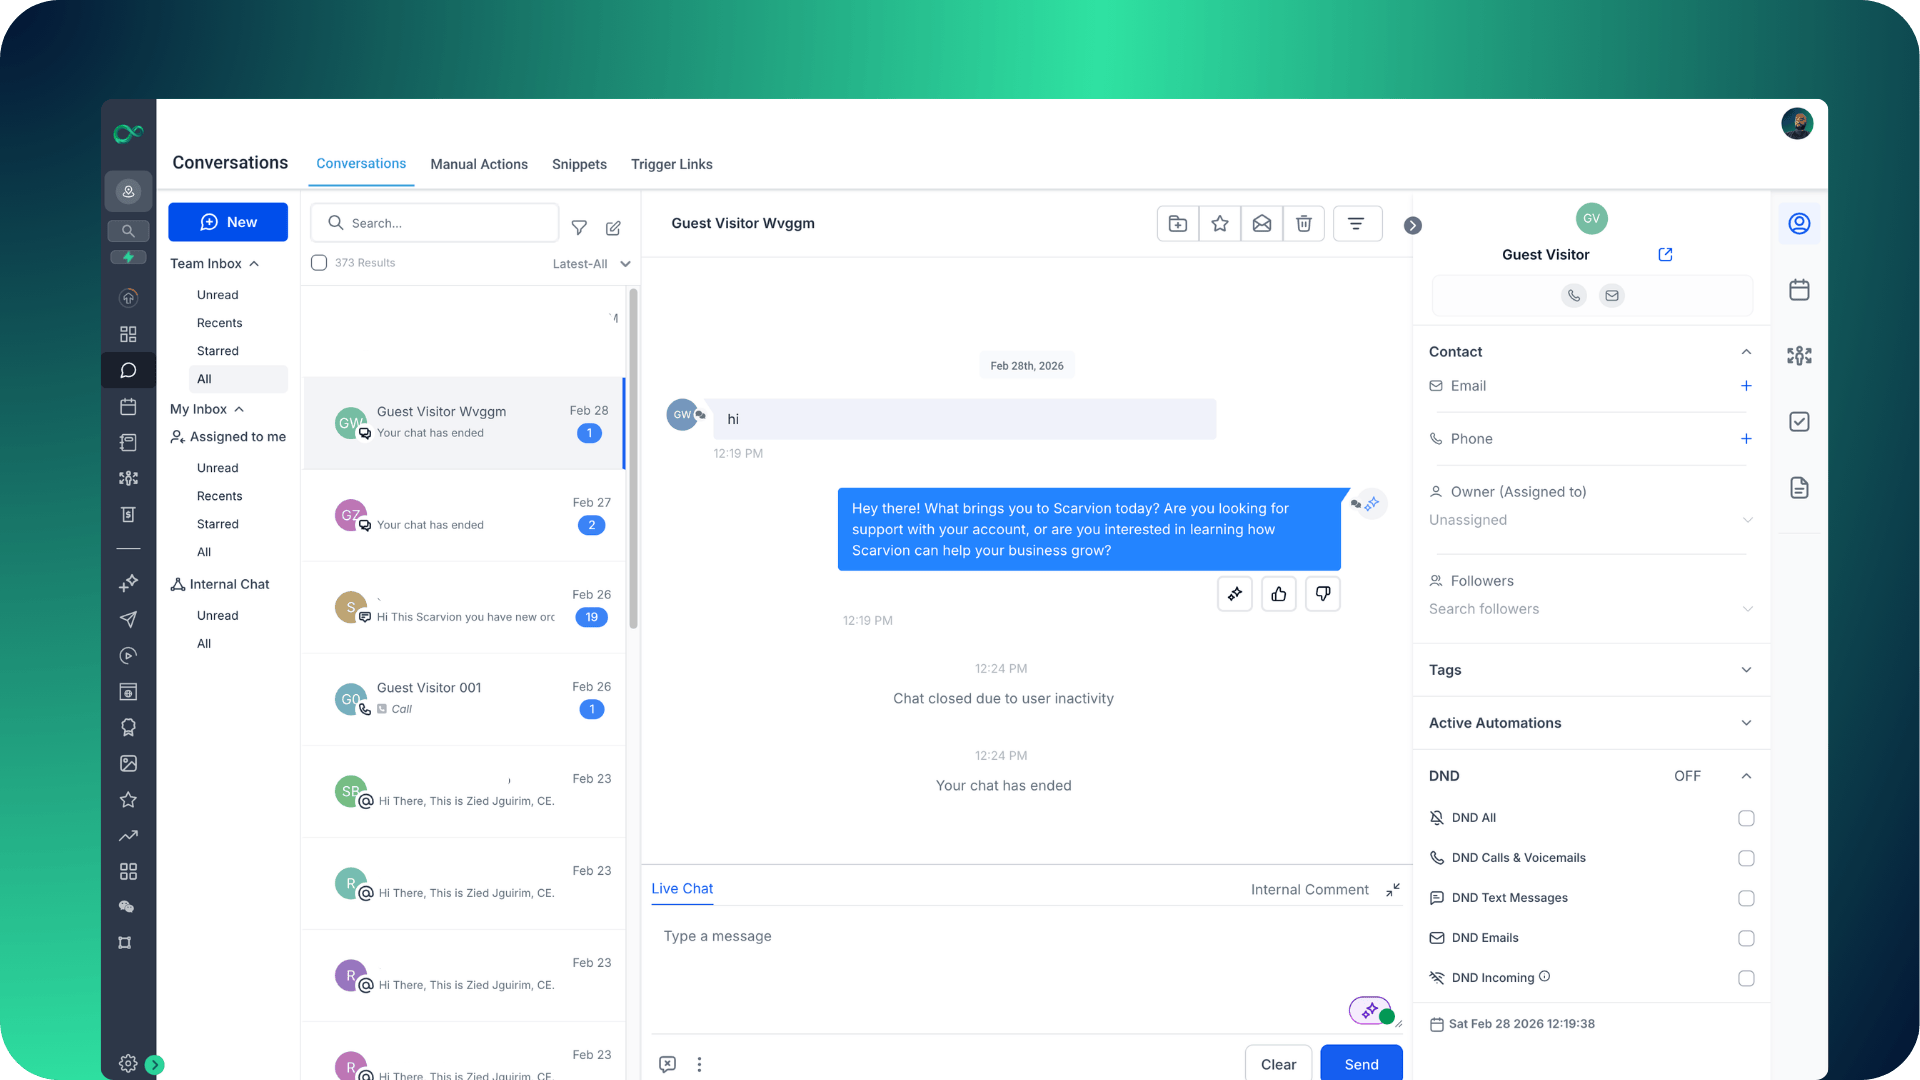Switch to the Internal Comment tab
Image resolution: width=1920 pixels, height=1080 pixels.
(x=1309, y=889)
